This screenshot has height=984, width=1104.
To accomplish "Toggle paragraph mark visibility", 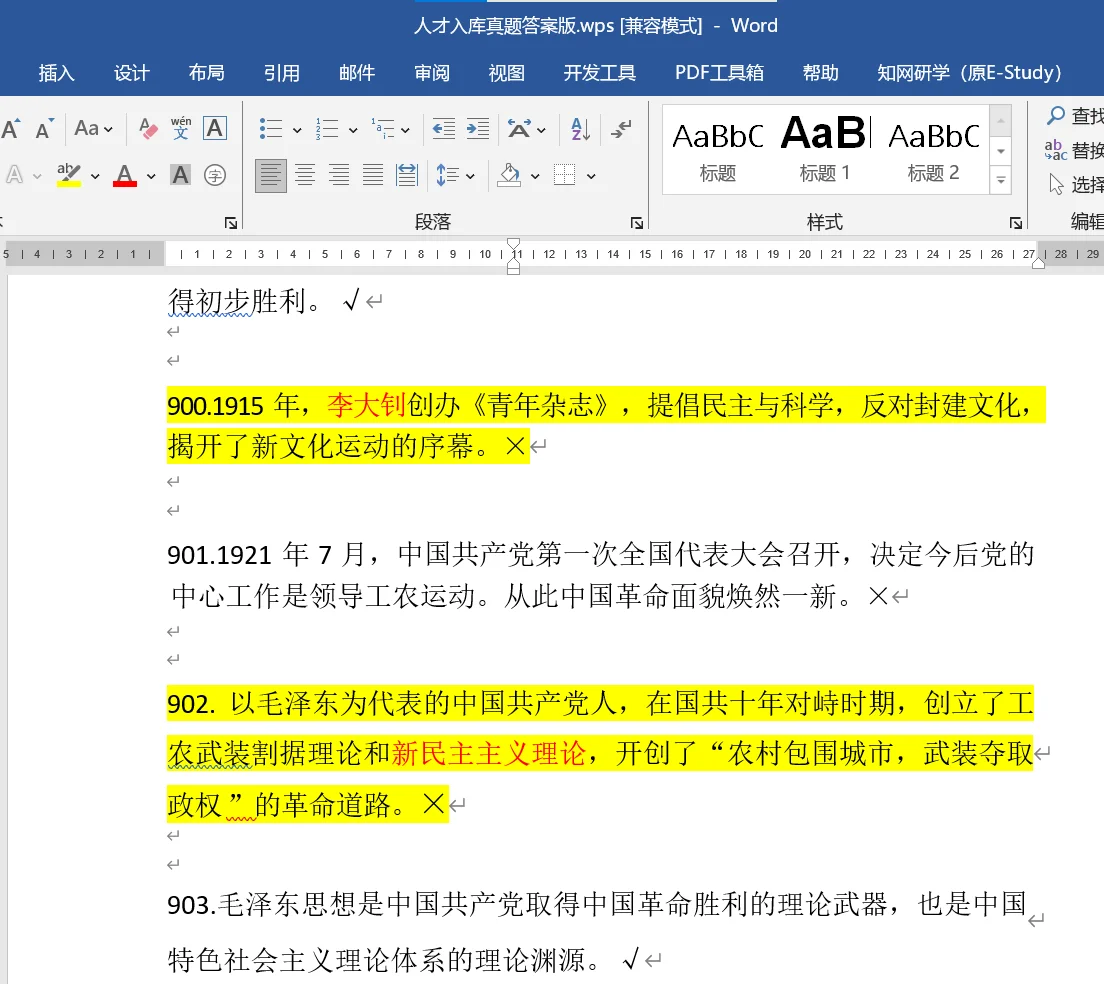I will [x=622, y=128].
